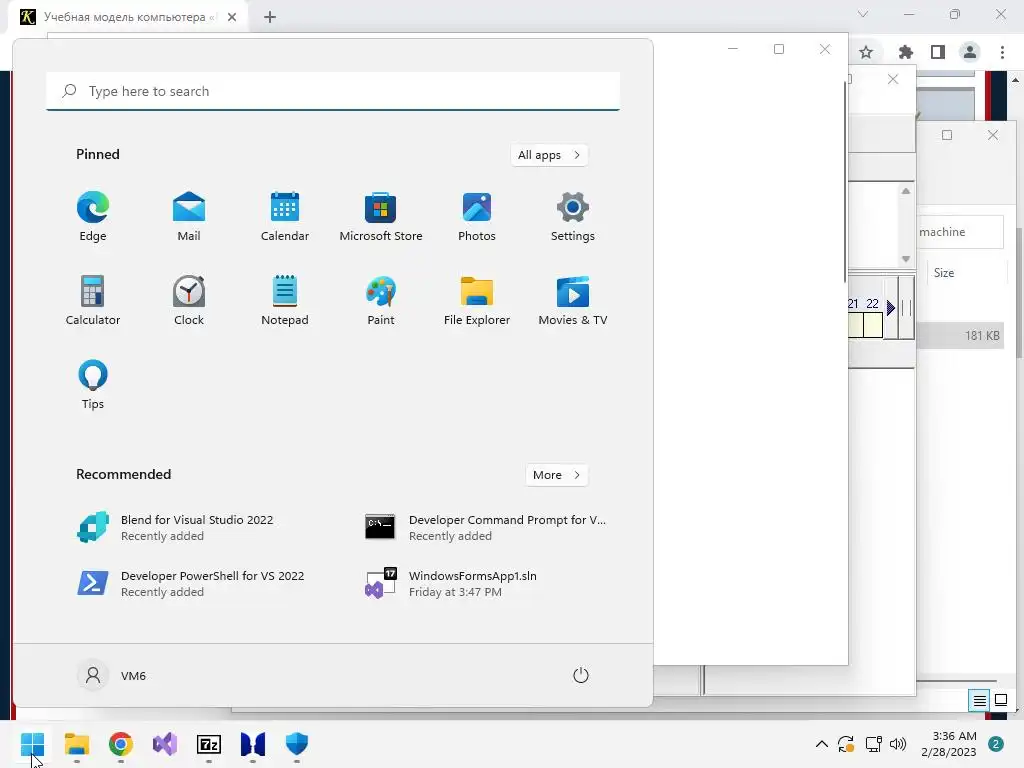Show More recommended items

[556, 475]
